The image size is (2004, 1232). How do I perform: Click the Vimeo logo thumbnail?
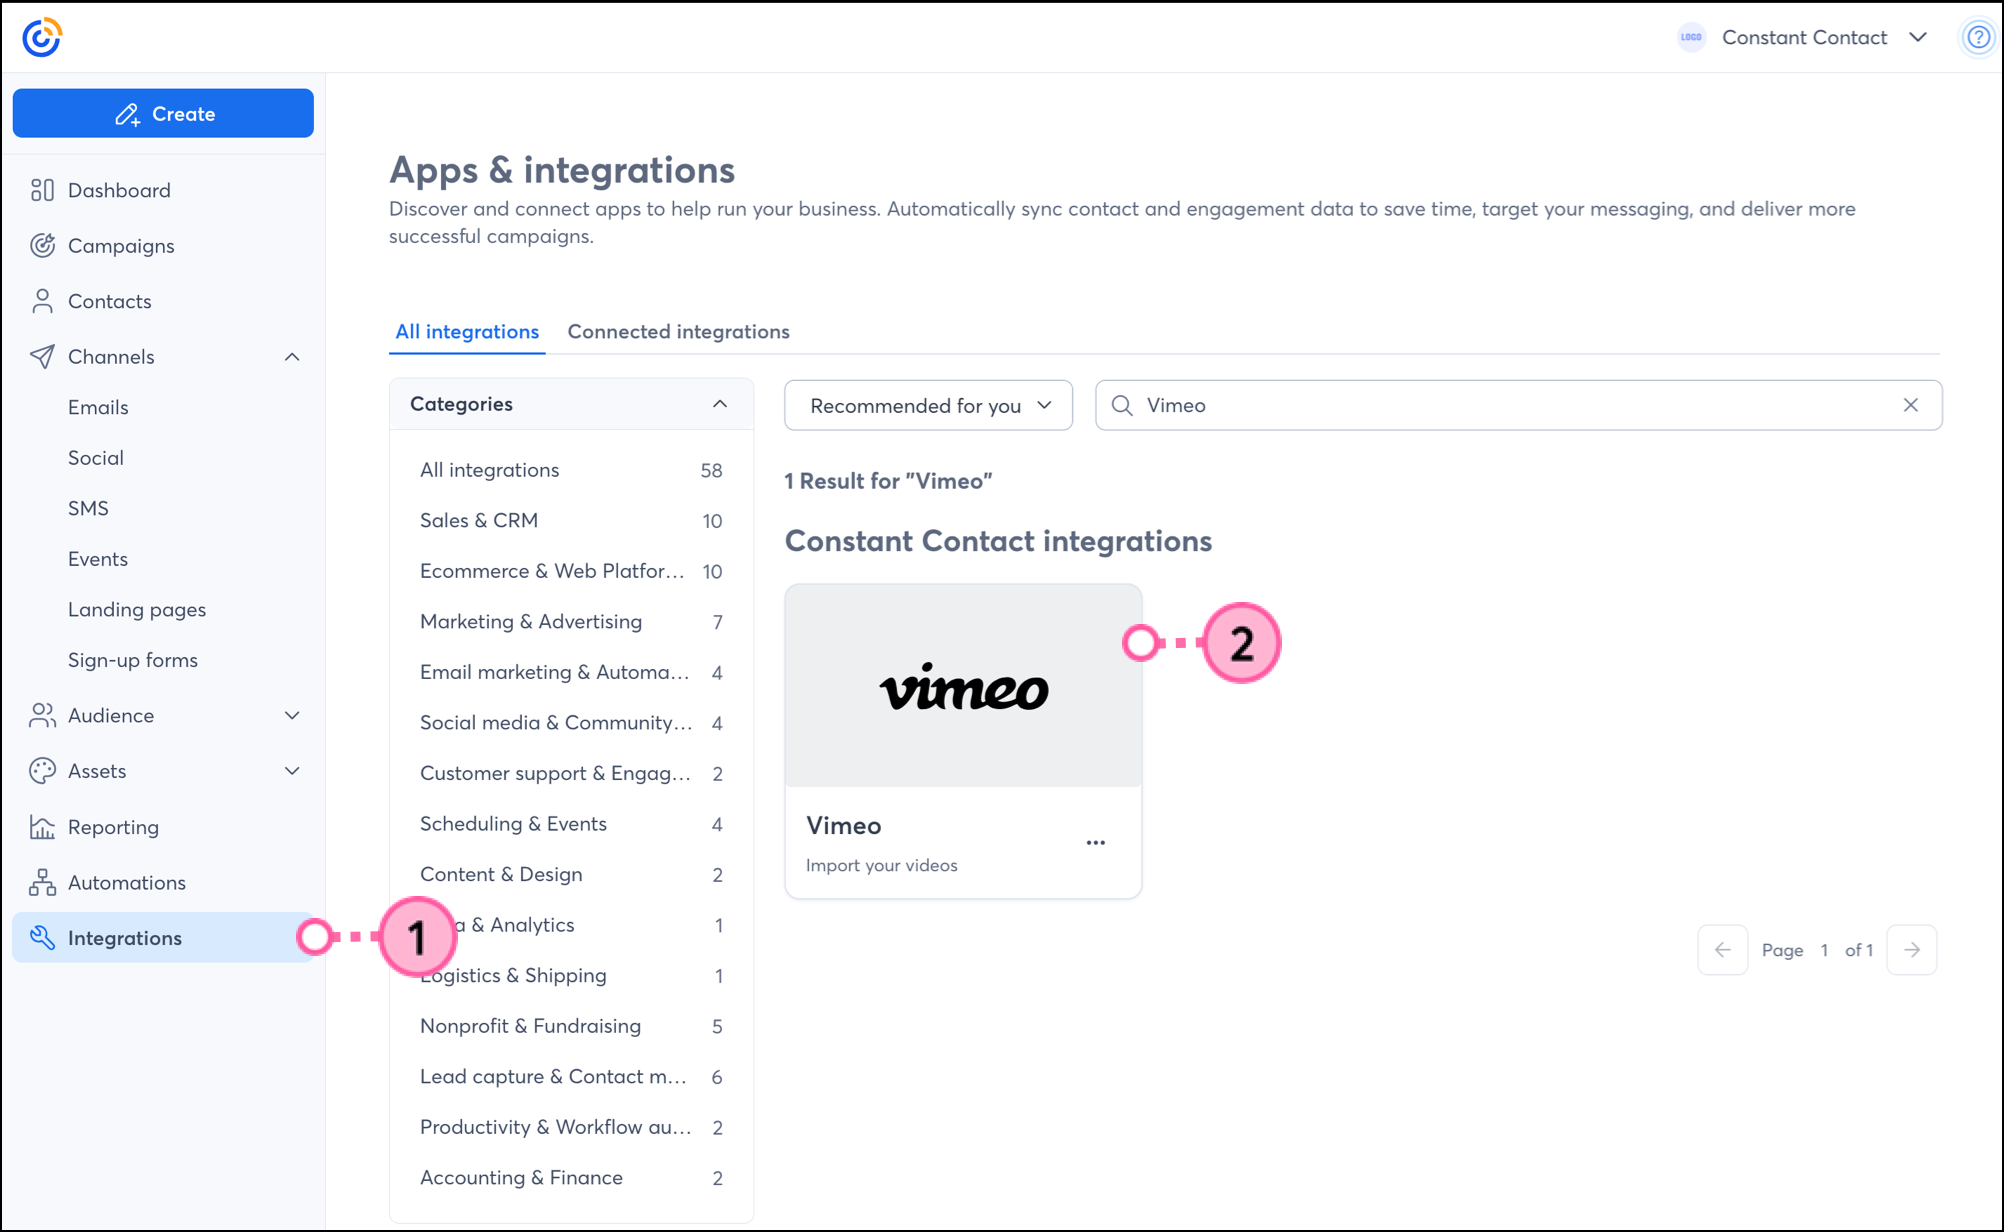[963, 688]
